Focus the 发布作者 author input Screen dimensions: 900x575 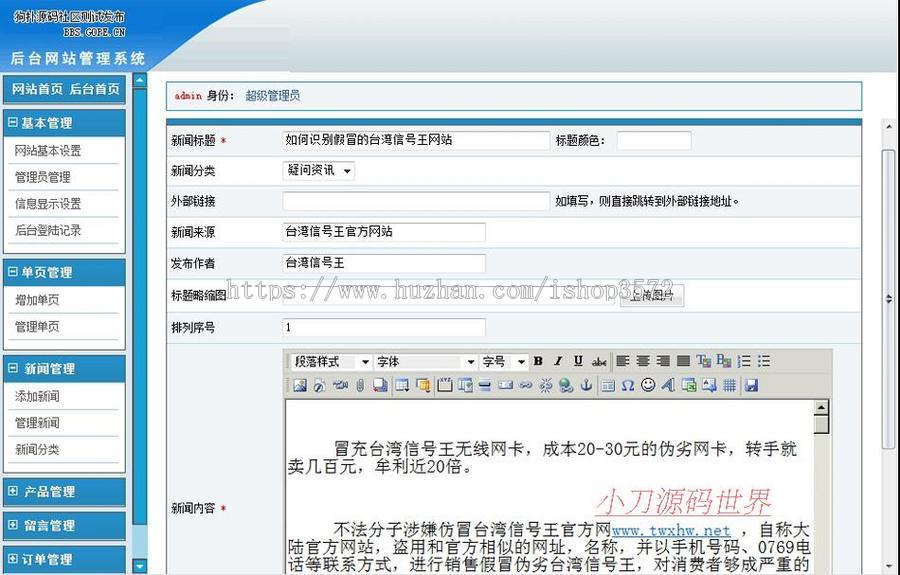click(x=384, y=263)
